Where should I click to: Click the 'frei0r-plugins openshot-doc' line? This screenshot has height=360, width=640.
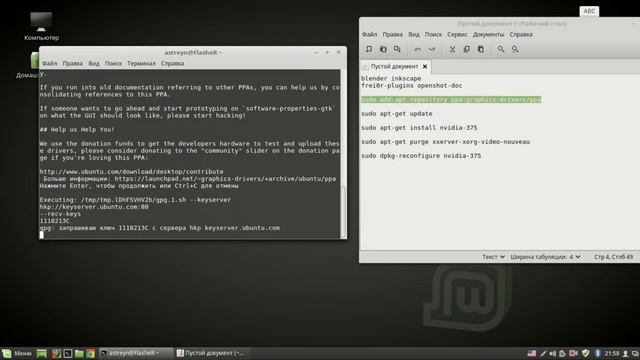click(411, 86)
